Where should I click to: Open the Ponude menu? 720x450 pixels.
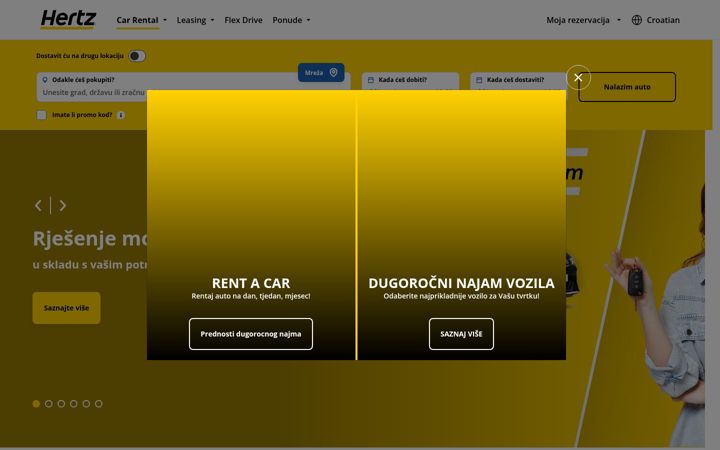[x=287, y=20]
